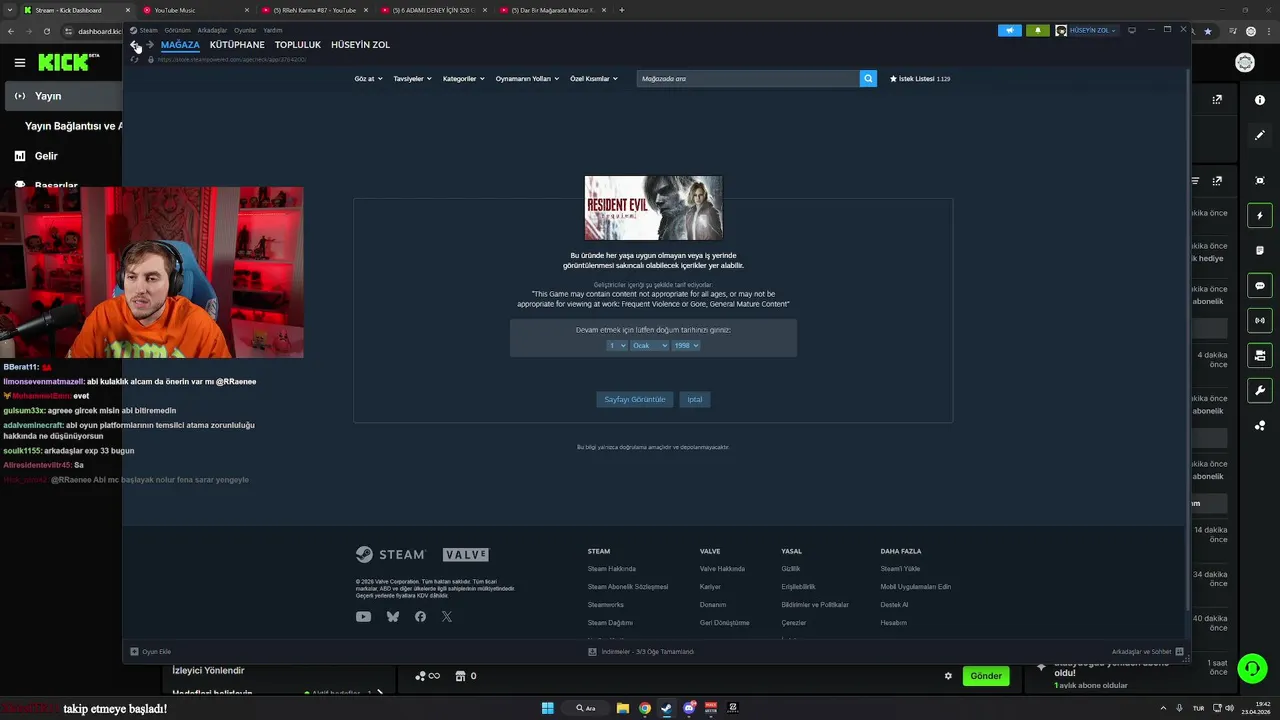Open Yardım menu in Steam
Screen dimensions: 1280x720
pyautogui.click(x=272, y=30)
